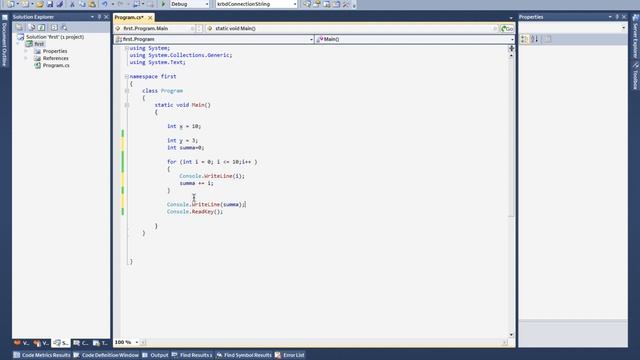Open the Error List tab
This screenshot has width=640, height=360.
290,355
